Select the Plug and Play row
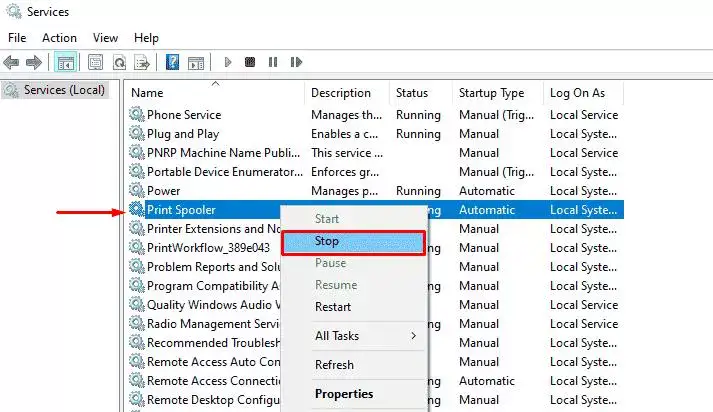This screenshot has height=412, width=713. (x=376, y=134)
